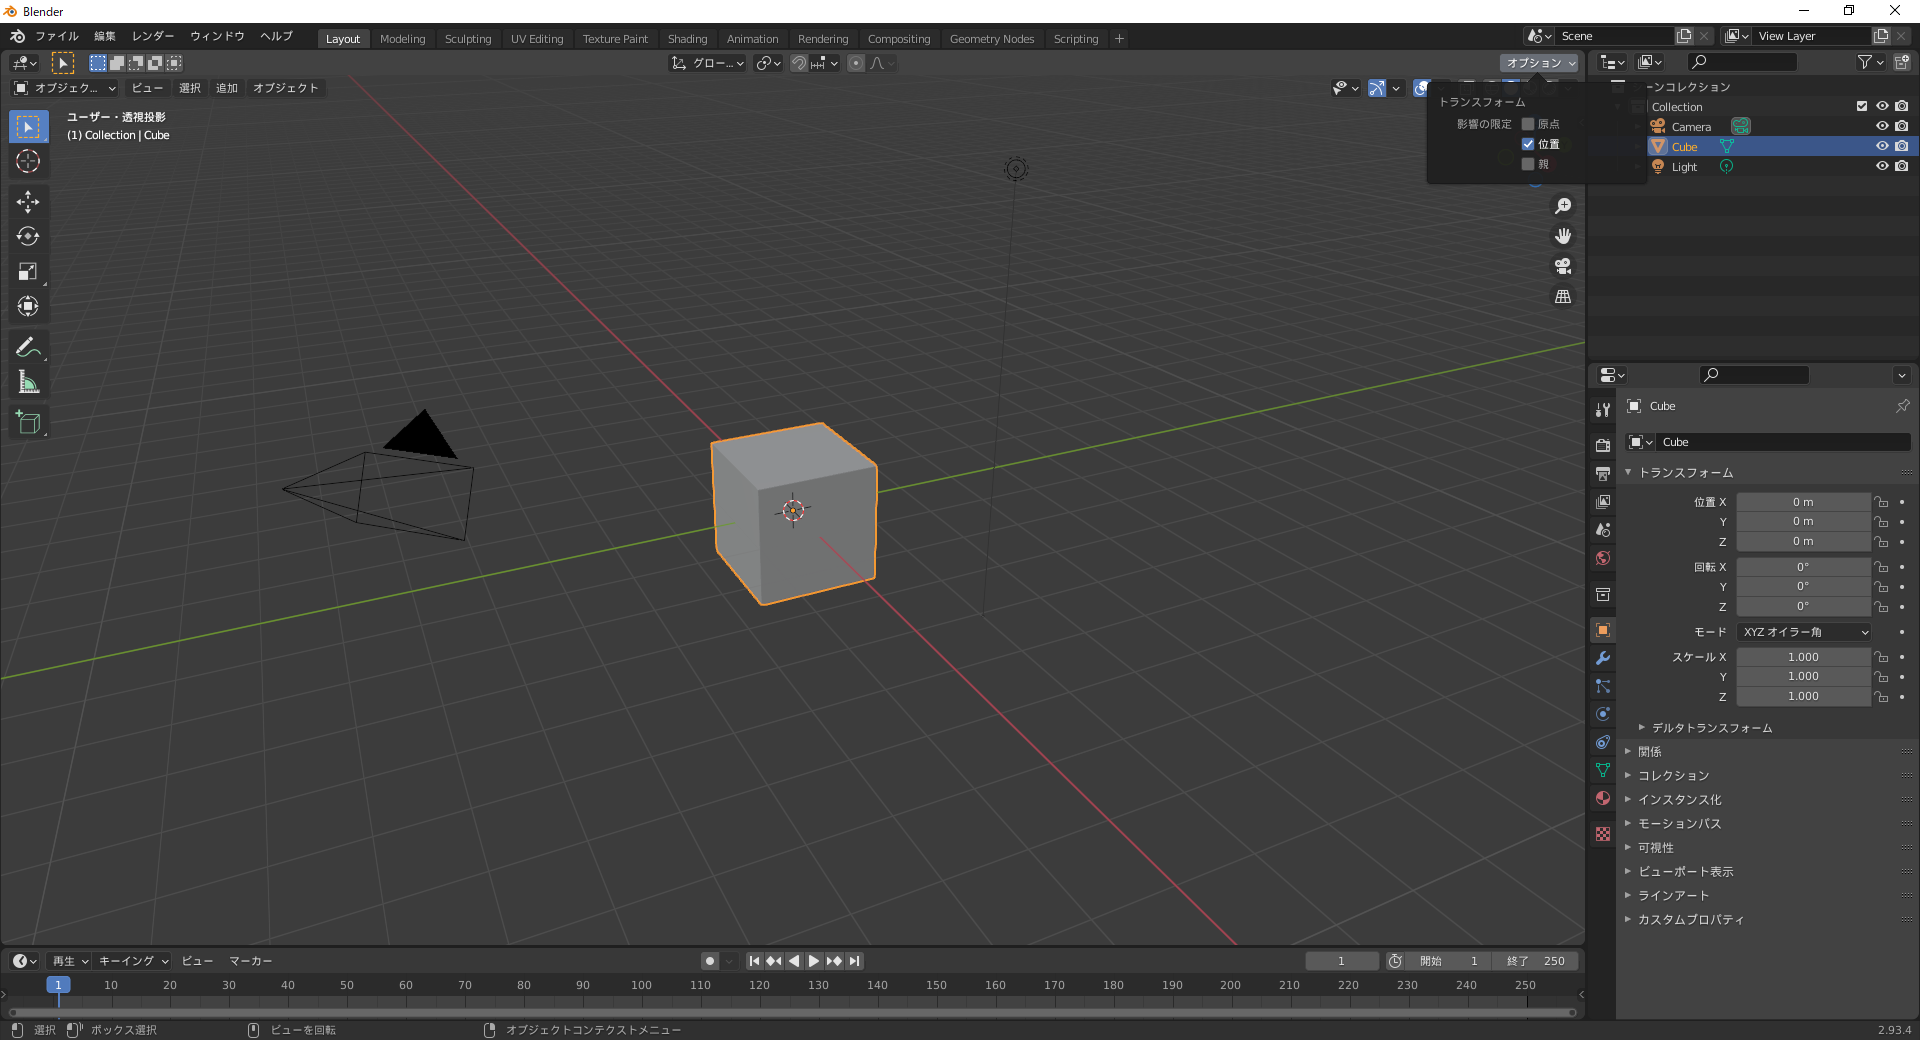
Task: Select the Select Box tool
Action: tap(28, 127)
